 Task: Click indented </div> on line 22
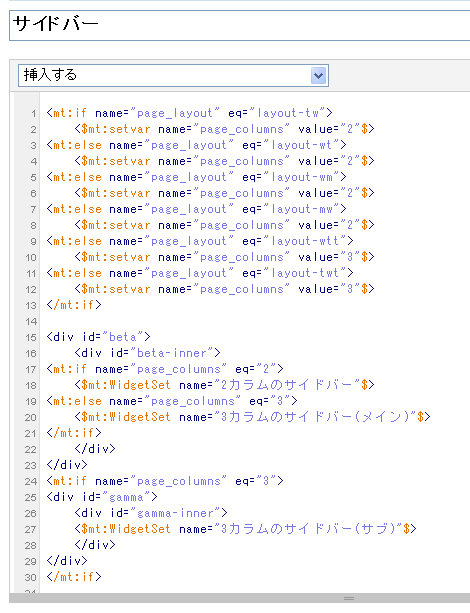click(x=95, y=449)
